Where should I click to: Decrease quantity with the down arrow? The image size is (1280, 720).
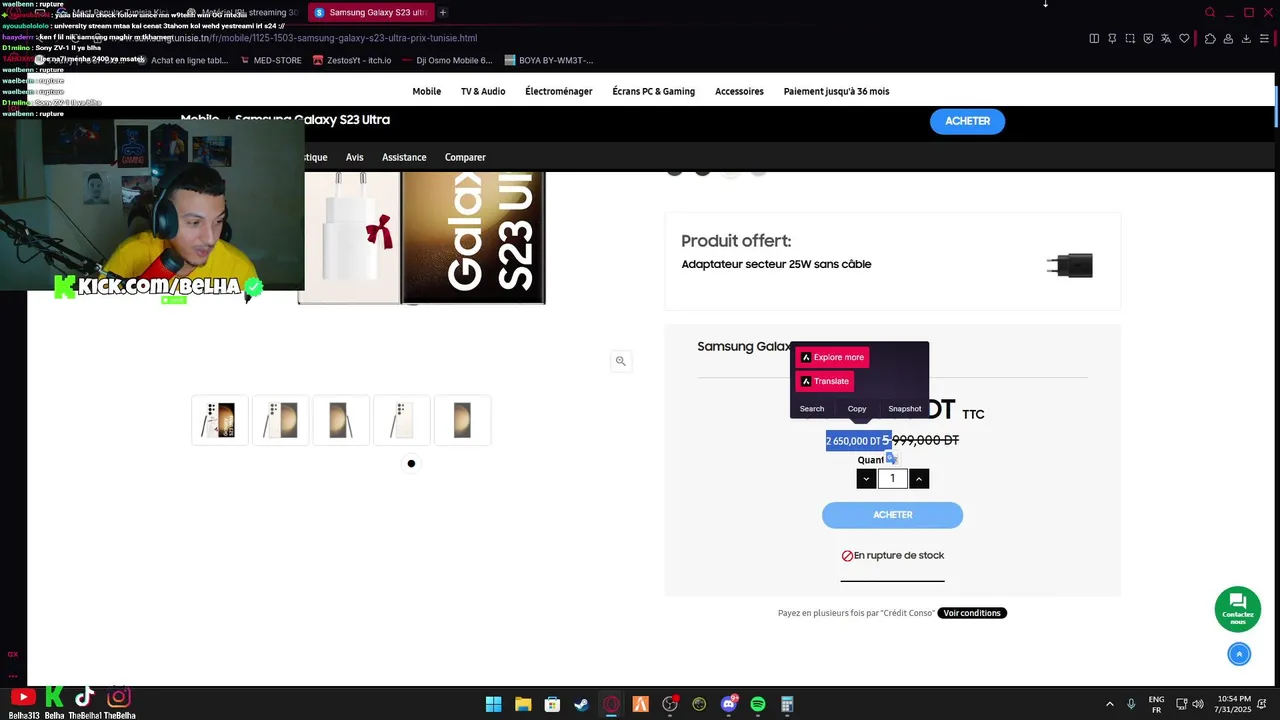click(866, 478)
